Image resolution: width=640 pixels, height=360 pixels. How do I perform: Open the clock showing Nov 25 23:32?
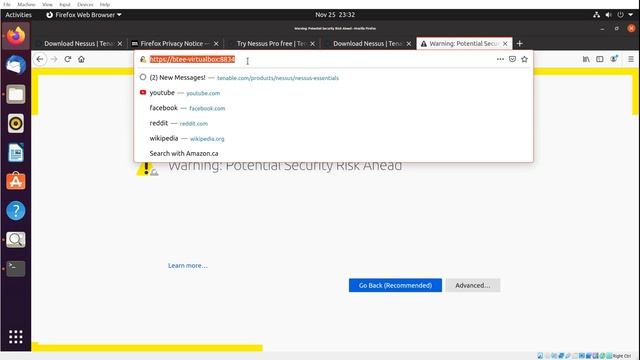[335, 15]
